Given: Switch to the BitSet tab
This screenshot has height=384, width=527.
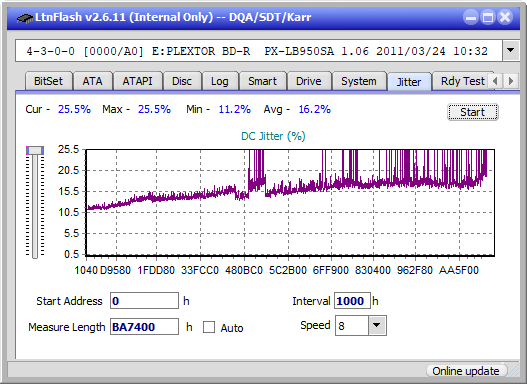Looking at the screenshot, I should pos(48,81).
